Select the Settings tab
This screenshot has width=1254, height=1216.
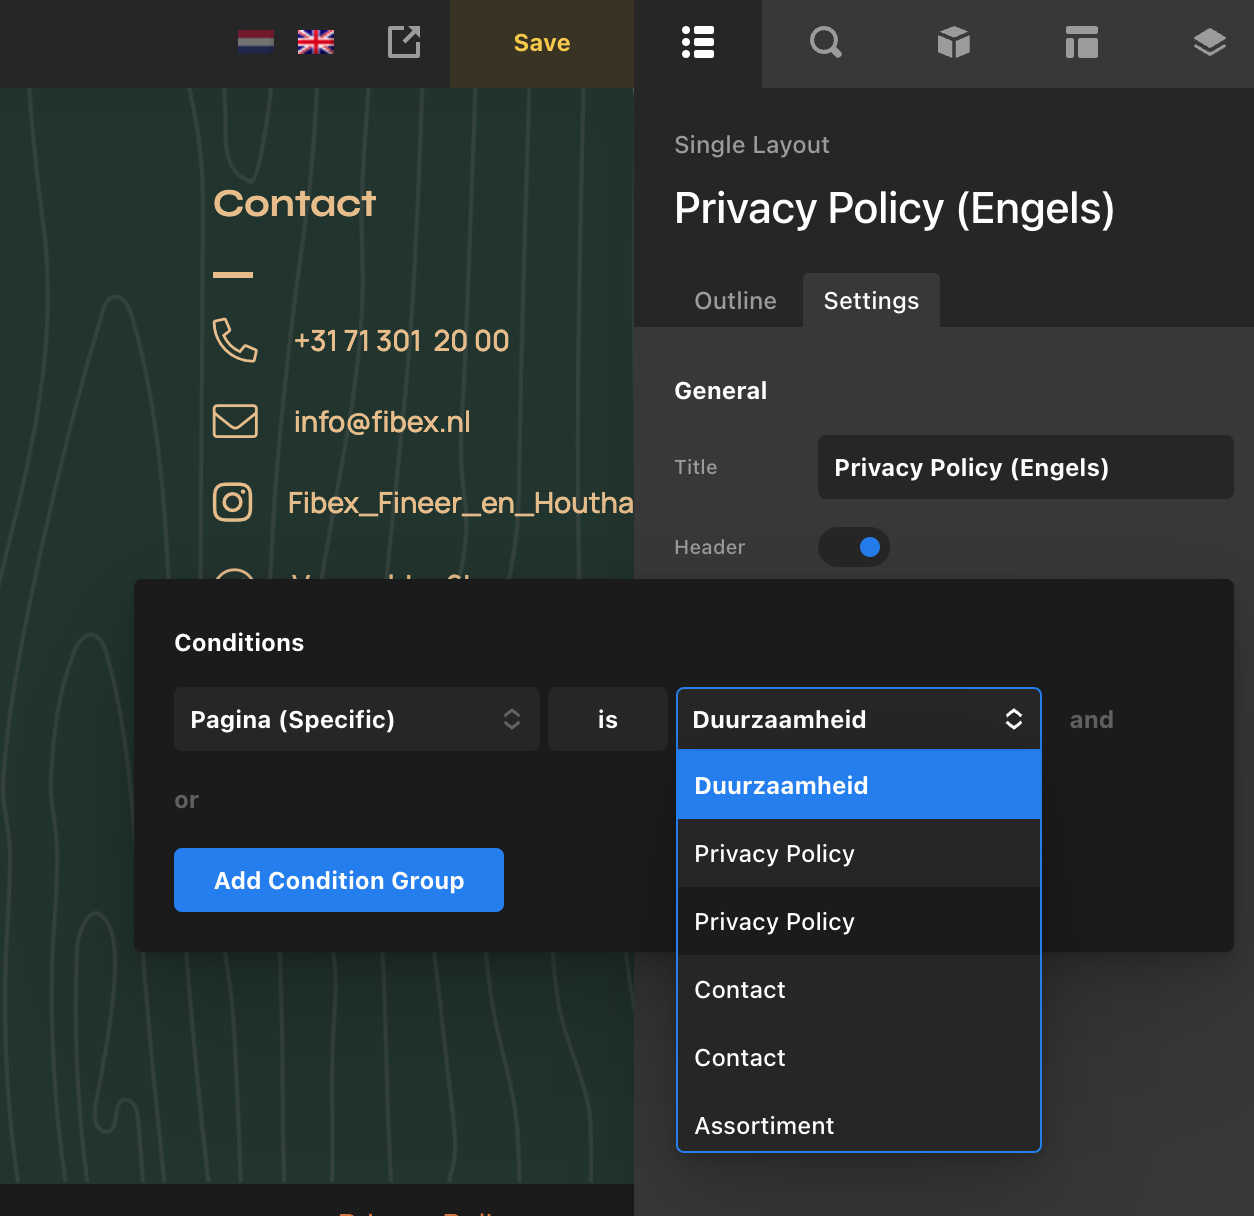click(870, 301)
